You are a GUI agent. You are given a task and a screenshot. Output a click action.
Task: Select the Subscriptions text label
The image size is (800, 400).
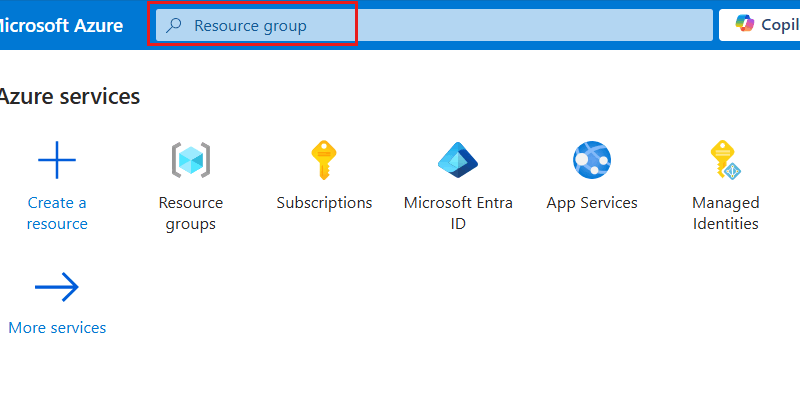pos(324,203)
